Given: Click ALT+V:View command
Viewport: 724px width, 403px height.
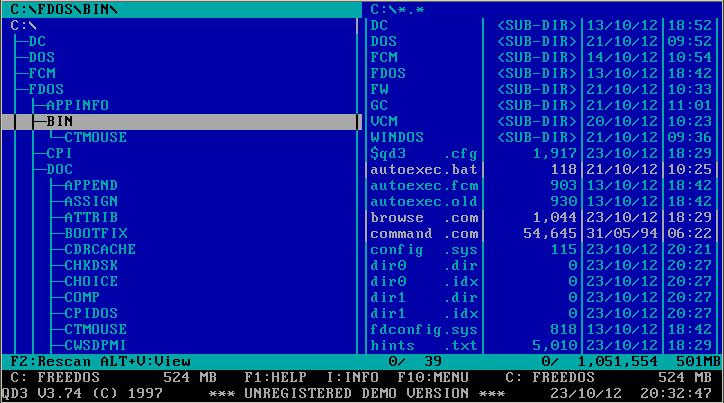Looking at the screenshot, I should 145,361.
